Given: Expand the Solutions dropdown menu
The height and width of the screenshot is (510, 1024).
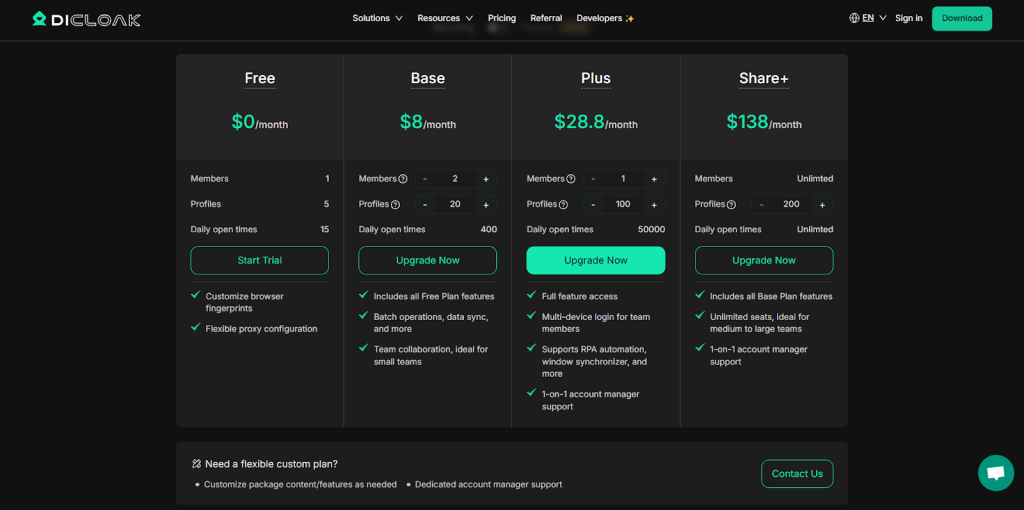Looking at the screenshot, I should pyautogui.click(x=377, y=18).
